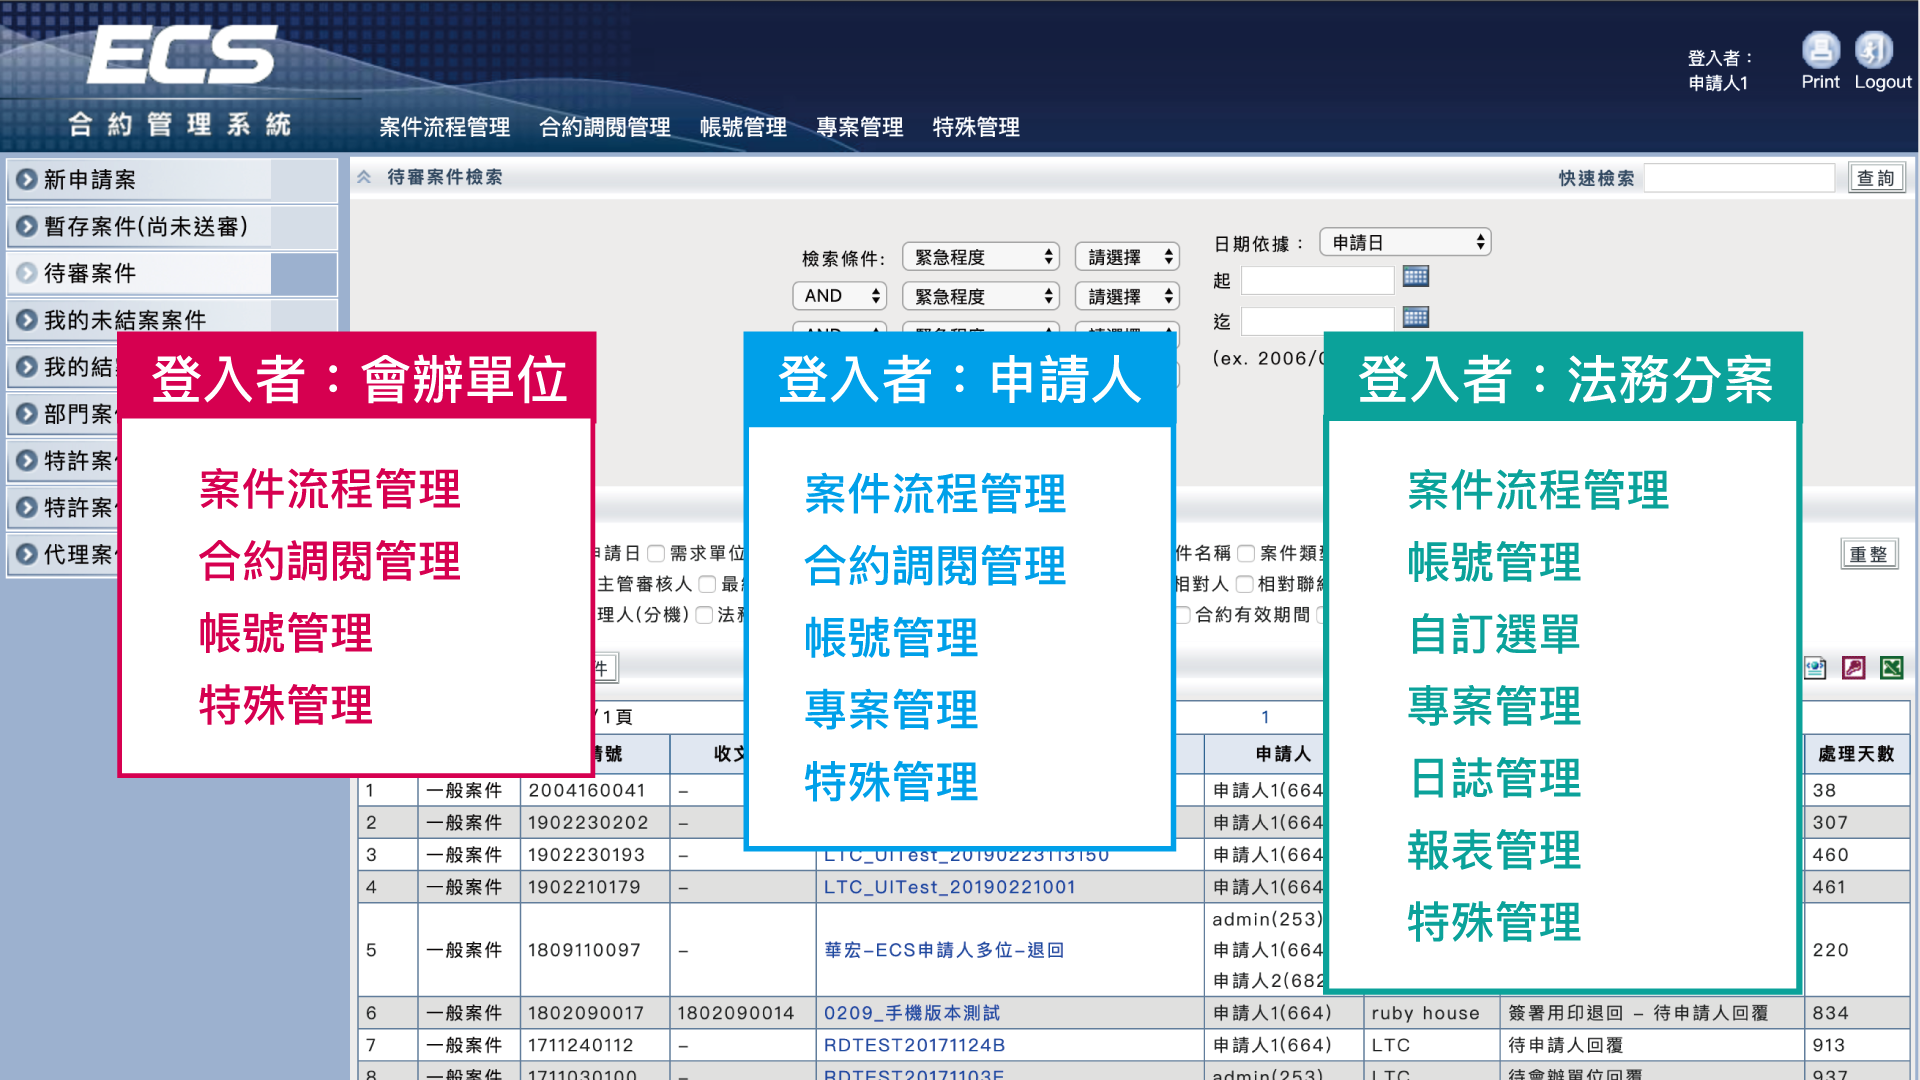Open first 緊急程度 condition dropdown
1920x1080 pixels.
click(980, 257)
